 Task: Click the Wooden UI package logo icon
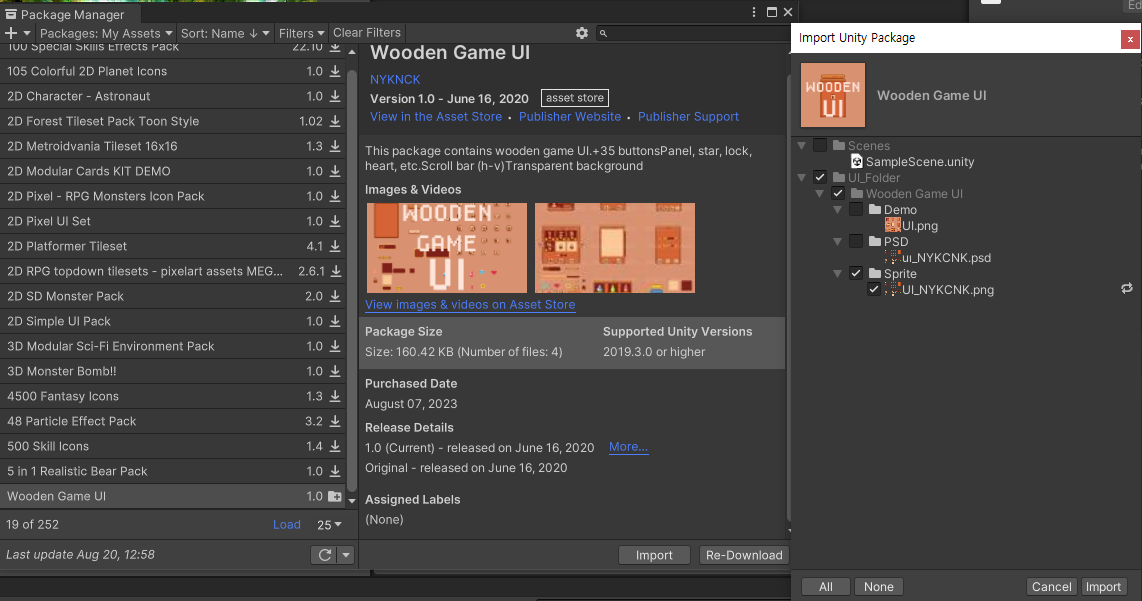click(x=832, y=95)
